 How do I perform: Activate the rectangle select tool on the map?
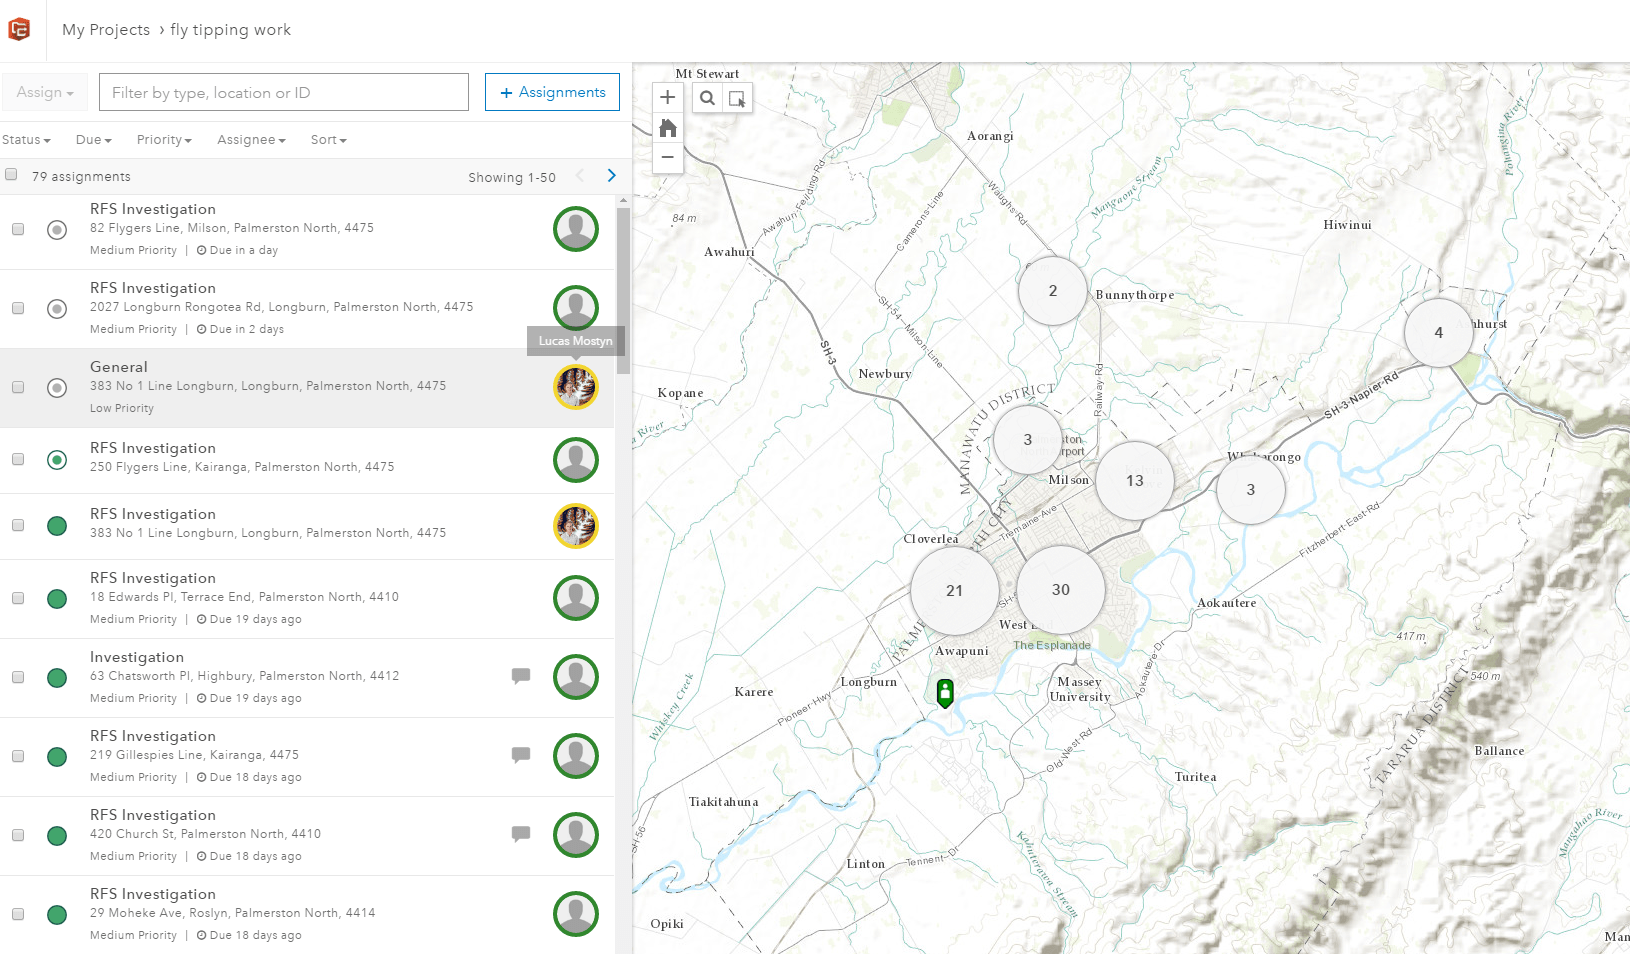(x=738, y=97)
